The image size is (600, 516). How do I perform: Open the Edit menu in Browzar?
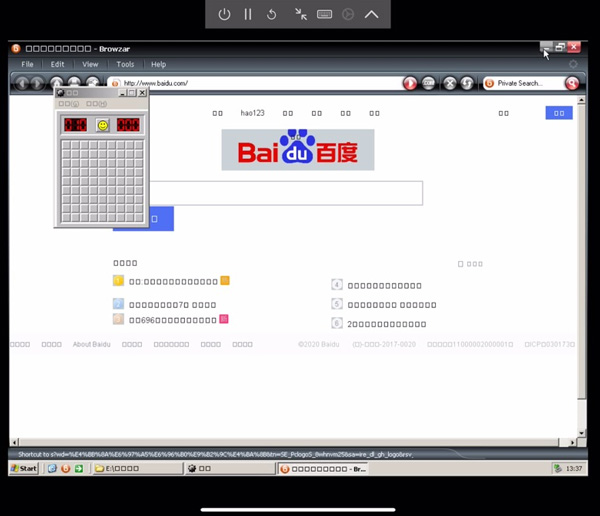57,64
